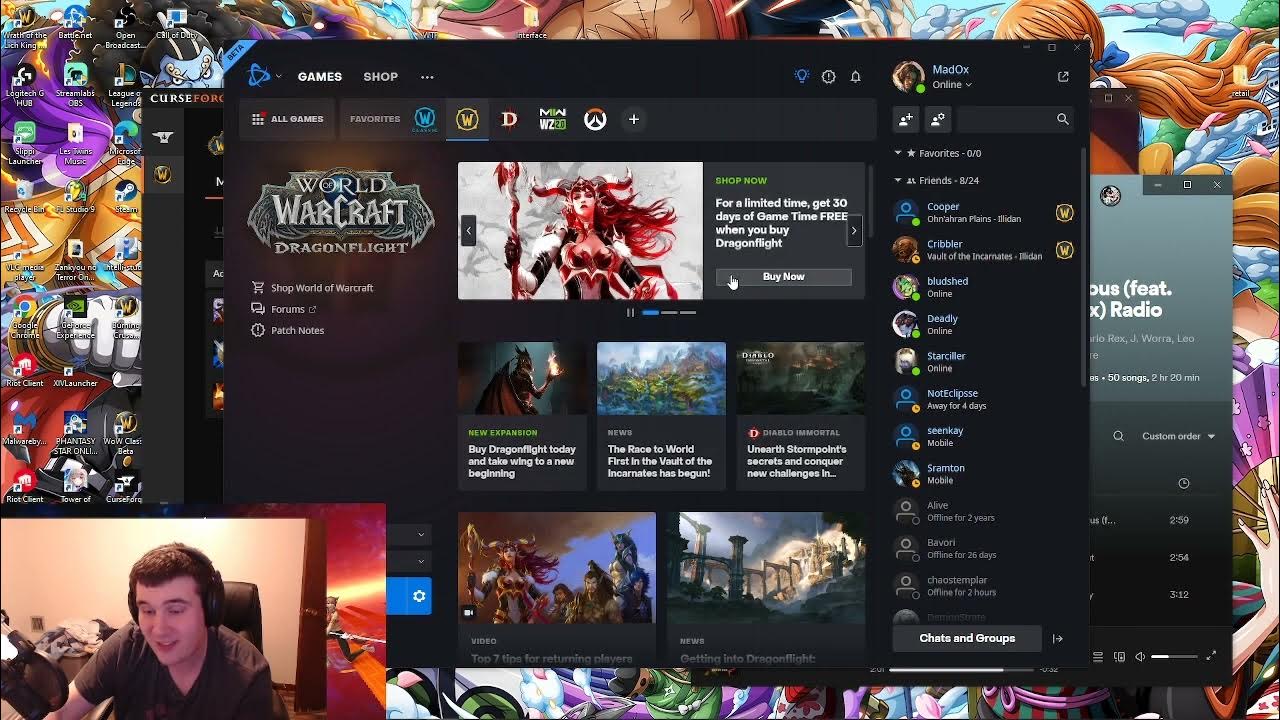Pop out the friends list window

[x=1063, y=76]
